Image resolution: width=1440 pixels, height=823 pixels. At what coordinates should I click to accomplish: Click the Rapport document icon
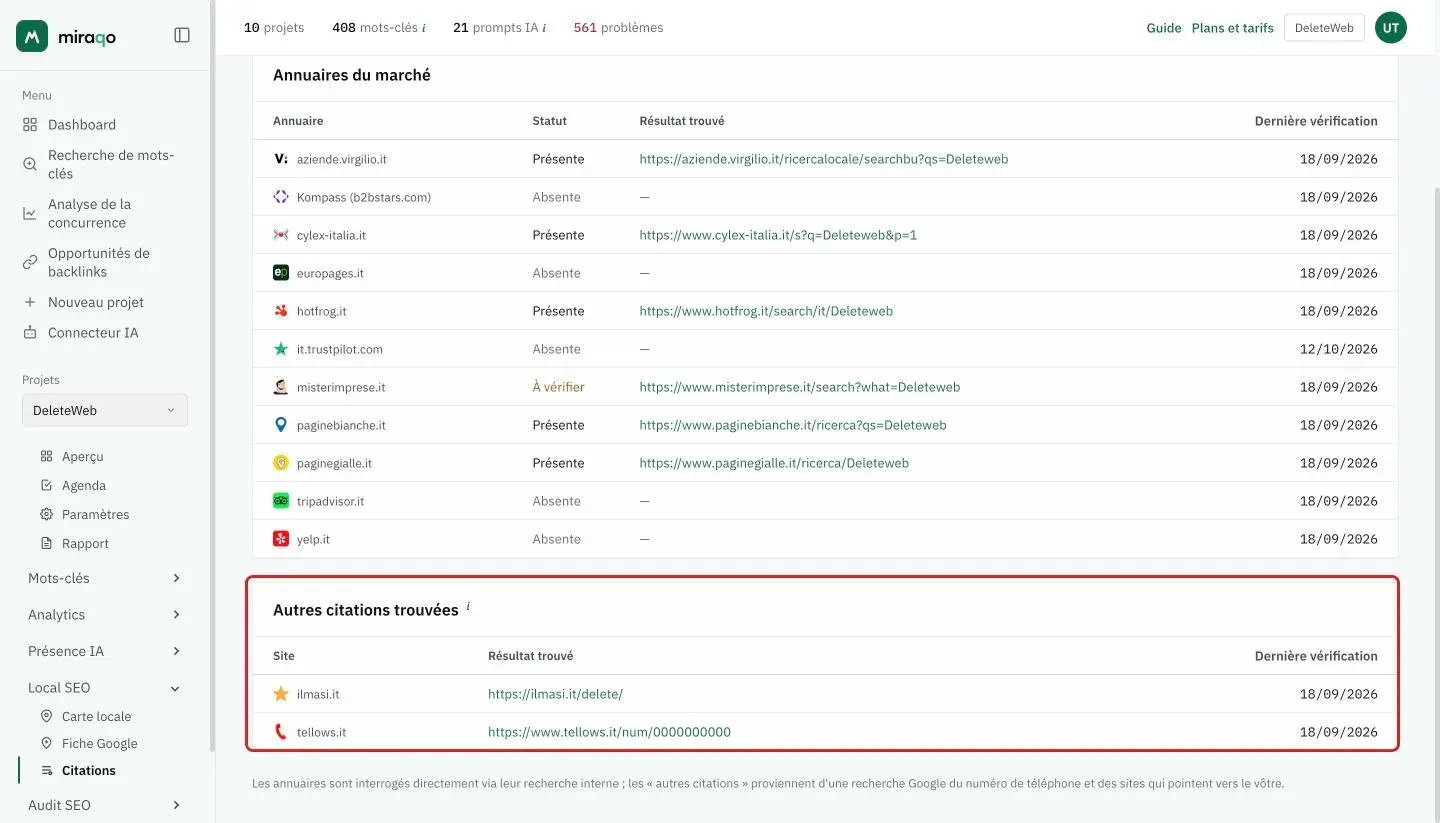tap(46, 543)
